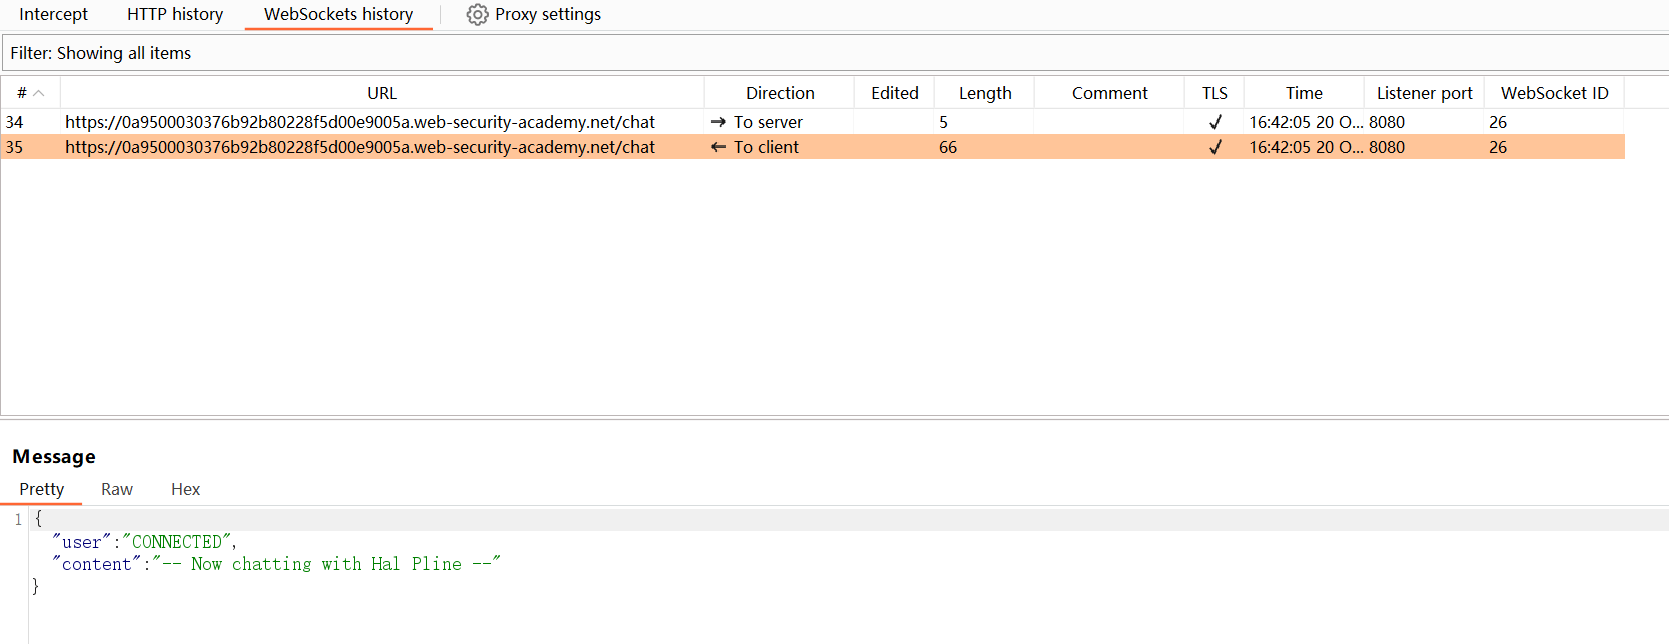Sort by WebSocket ID column header

pos(1554,93)
